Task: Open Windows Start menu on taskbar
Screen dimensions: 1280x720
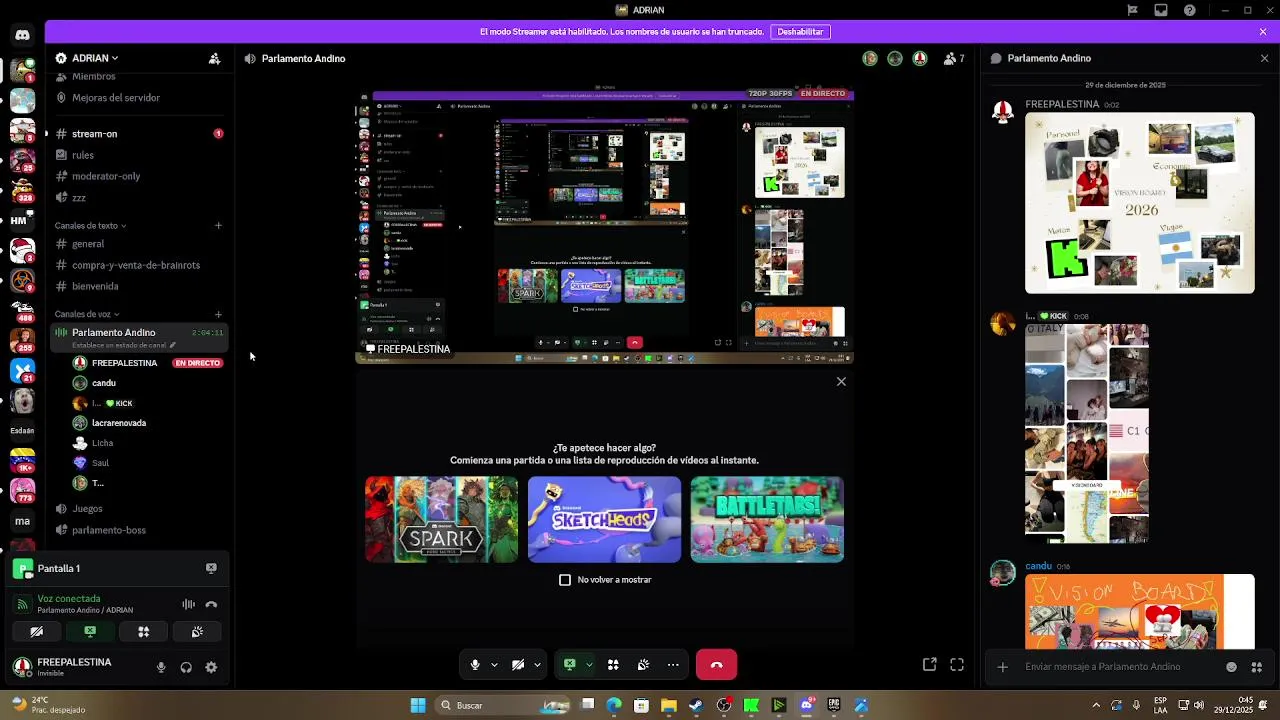Action: (x=418, y=705)
